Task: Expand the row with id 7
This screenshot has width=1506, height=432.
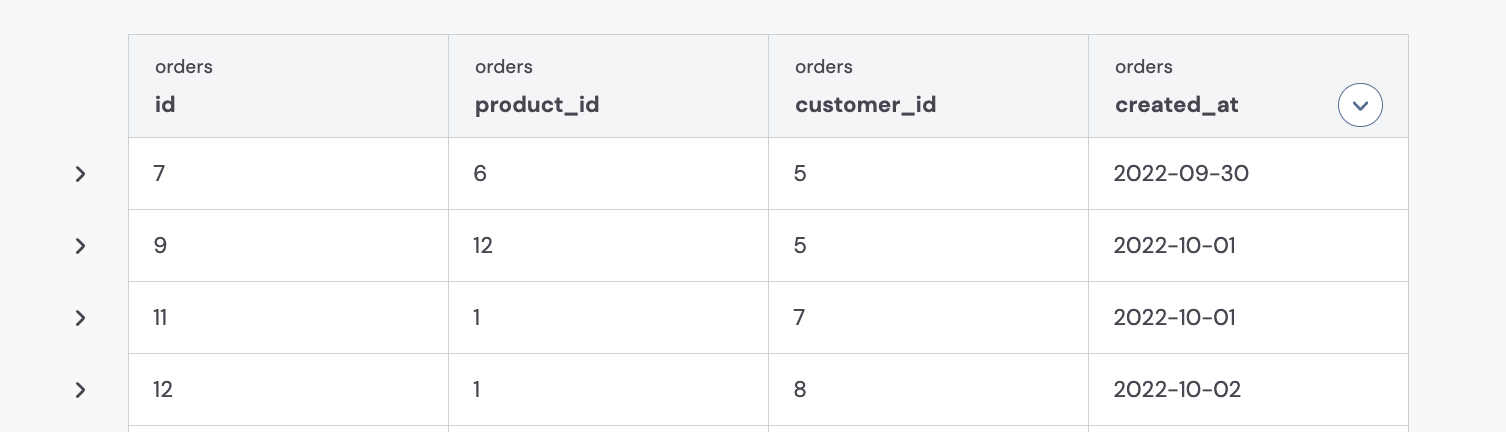Action: tap(80, 174)
